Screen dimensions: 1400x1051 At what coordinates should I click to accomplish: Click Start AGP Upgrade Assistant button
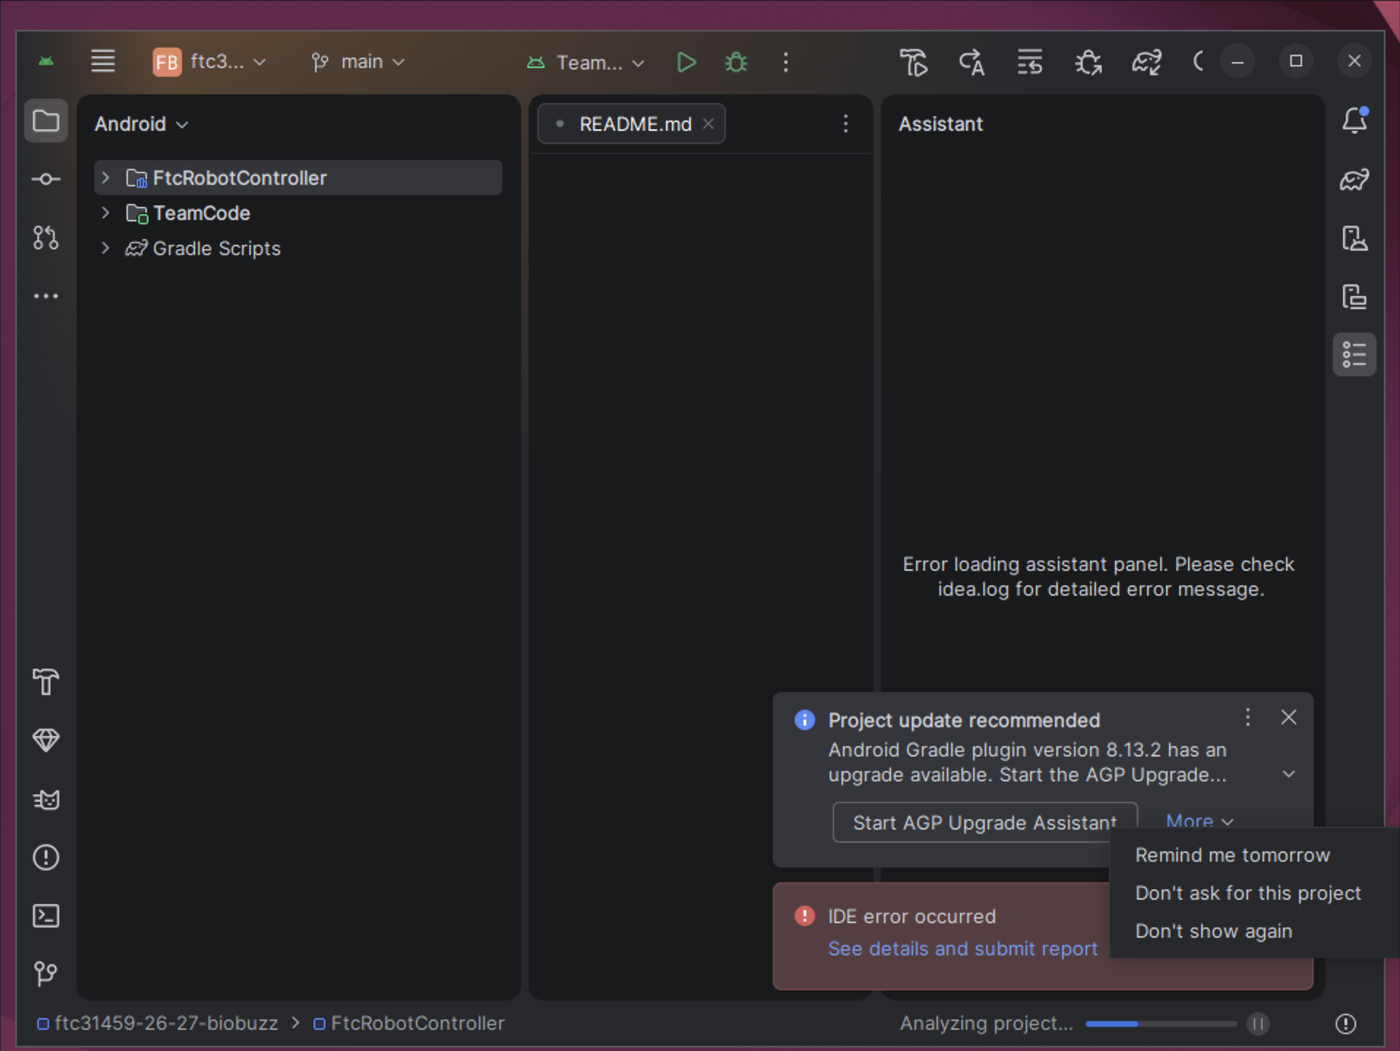tap(984, 822)
